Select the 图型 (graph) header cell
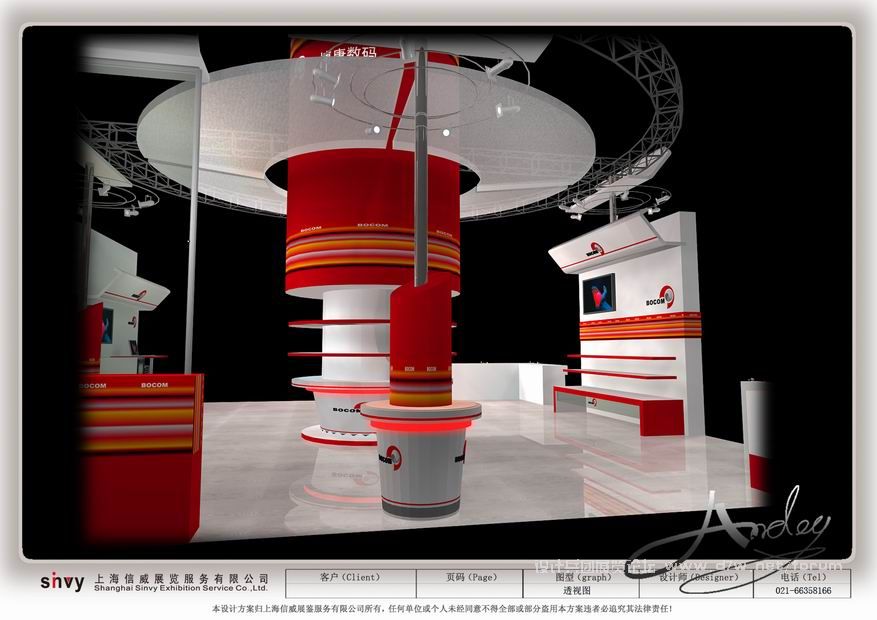The width and height of the screenshot is (877, 620). (x=581, y=577)
